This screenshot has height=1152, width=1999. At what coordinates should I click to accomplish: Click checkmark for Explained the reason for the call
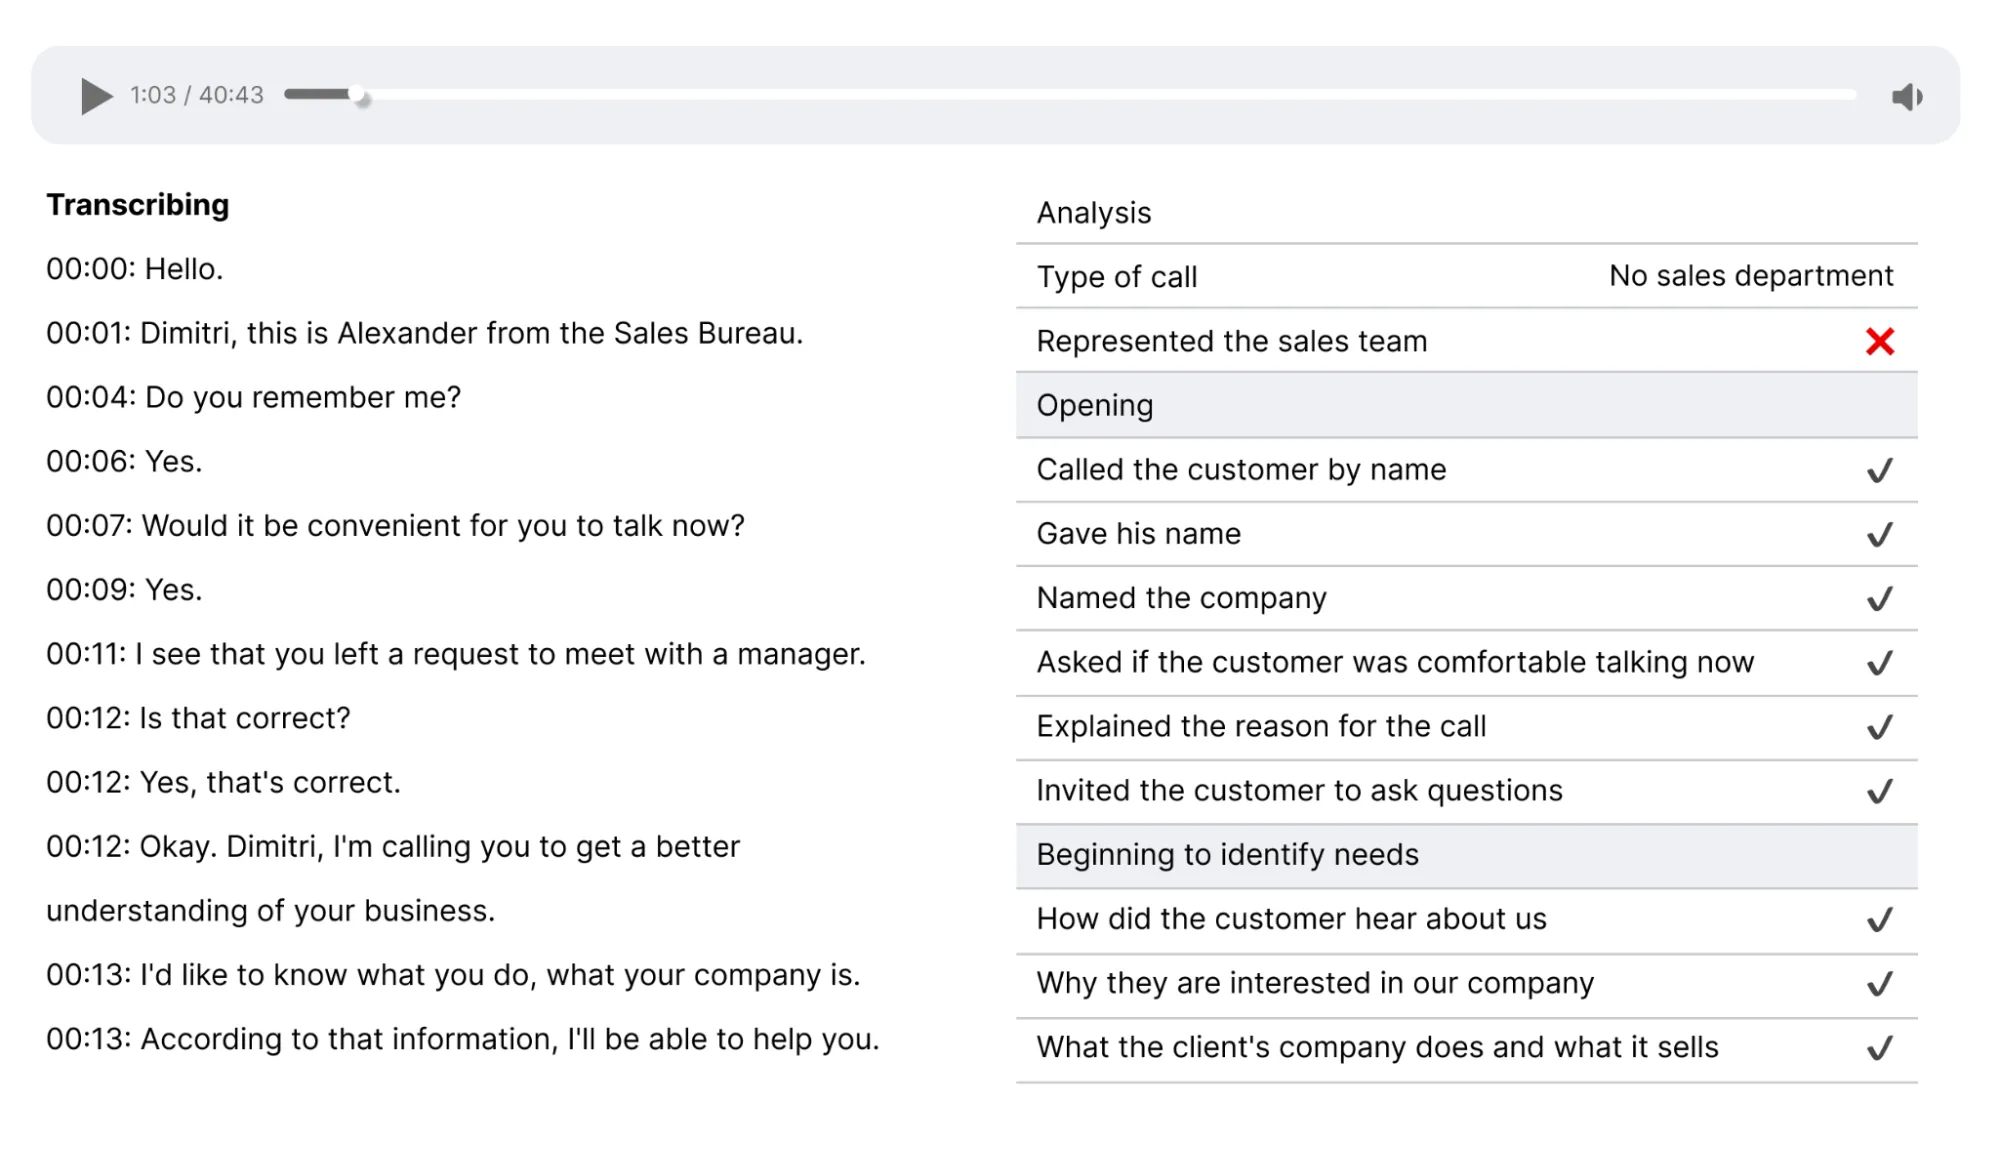pos(1879,727)
